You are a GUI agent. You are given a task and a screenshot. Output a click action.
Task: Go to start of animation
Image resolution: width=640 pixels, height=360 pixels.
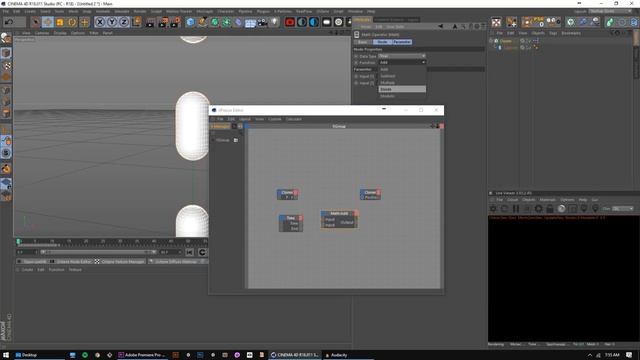(189, 253)
